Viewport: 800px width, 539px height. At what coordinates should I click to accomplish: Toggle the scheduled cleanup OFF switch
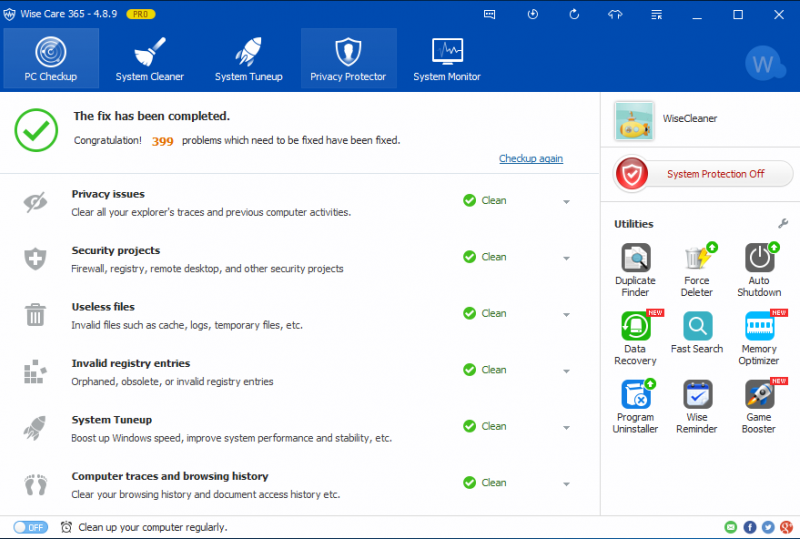point(31,527)
